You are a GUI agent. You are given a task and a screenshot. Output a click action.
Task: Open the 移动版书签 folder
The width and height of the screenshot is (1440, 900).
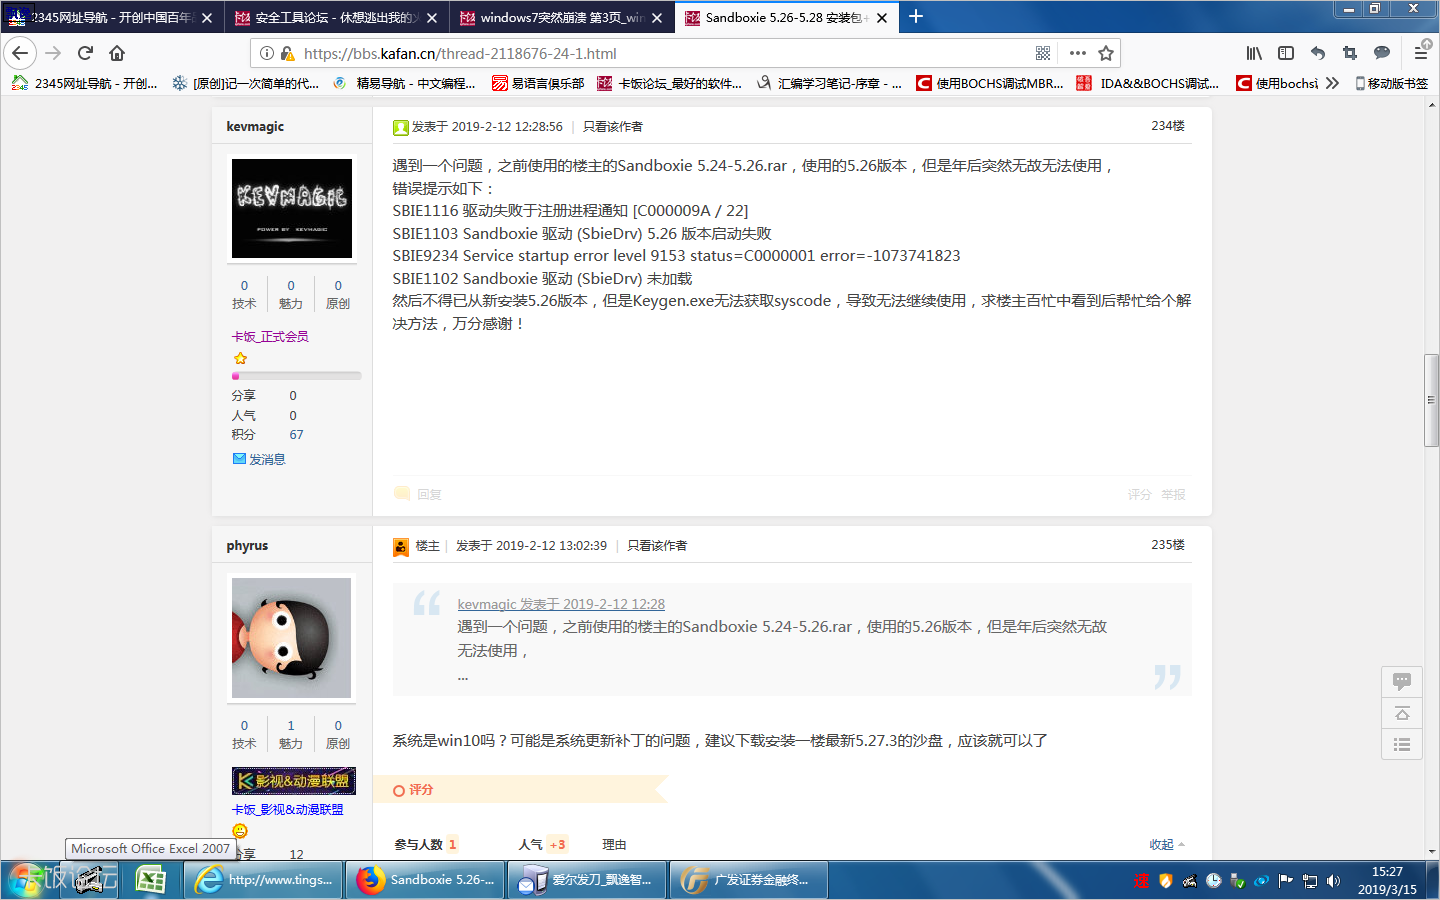(x=1391, y=83)
